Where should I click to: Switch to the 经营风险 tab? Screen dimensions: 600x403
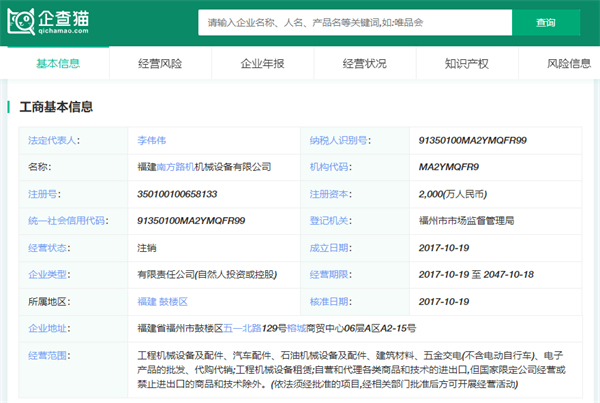click(x=160, y=64)
